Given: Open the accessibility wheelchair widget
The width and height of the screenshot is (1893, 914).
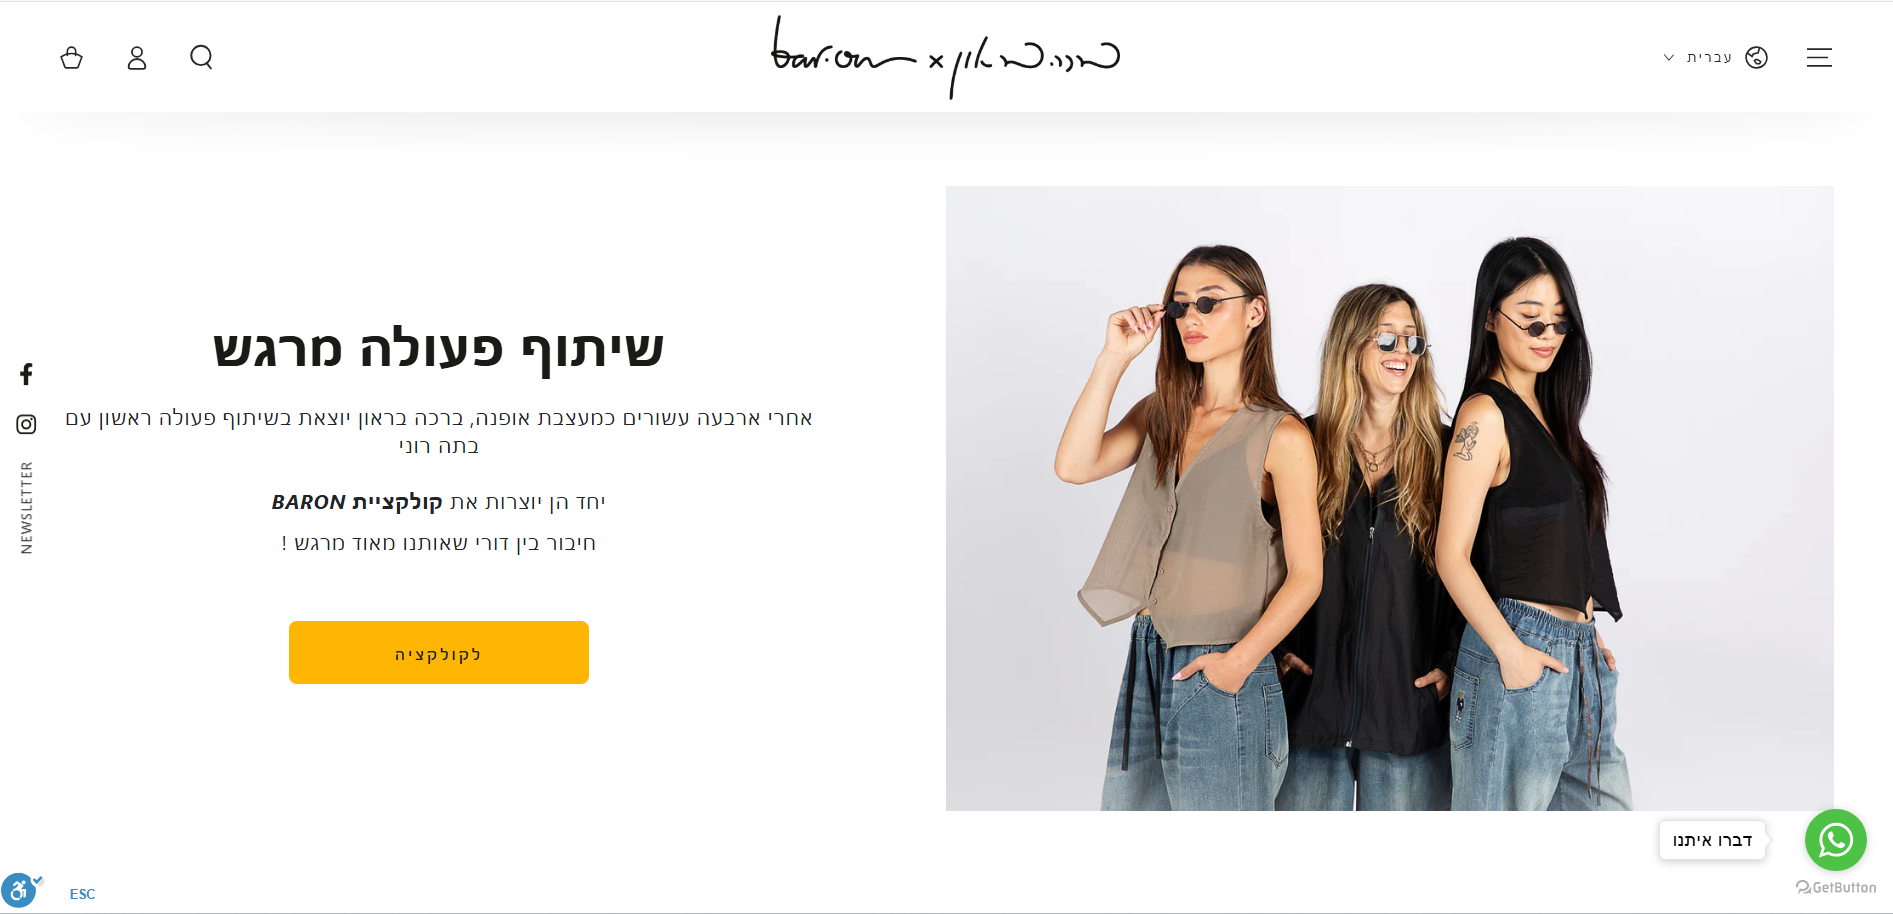Looking at the screenshot, I should pyautogui.click(x=19, y=889).
